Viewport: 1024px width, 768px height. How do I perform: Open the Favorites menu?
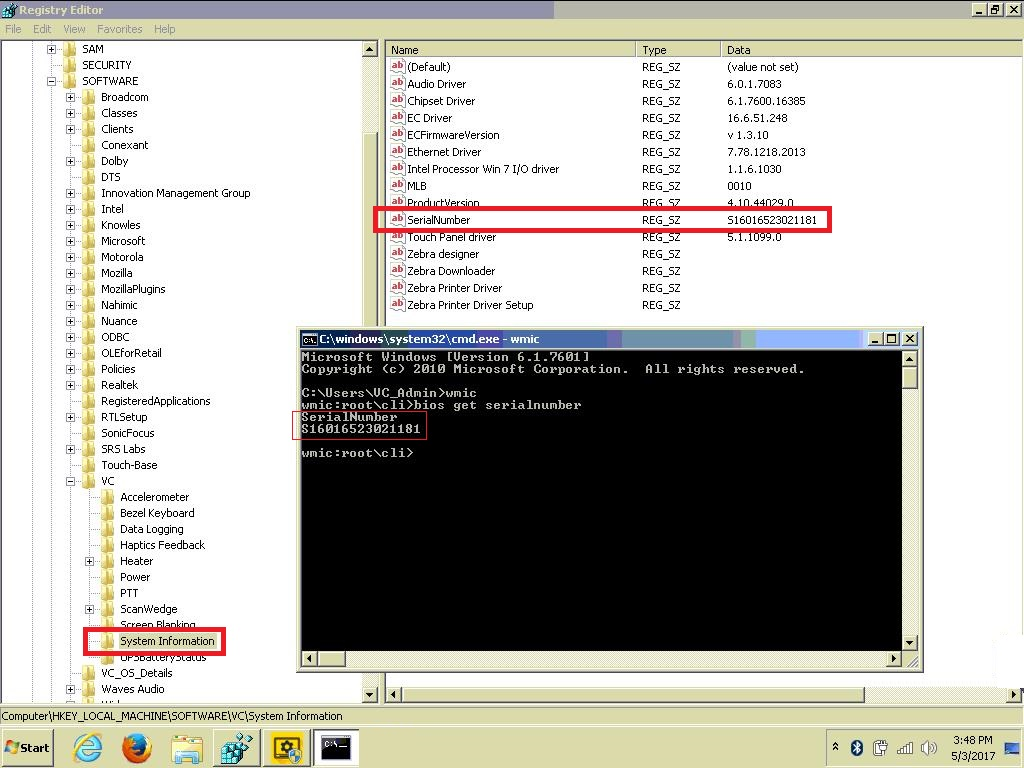click(x=120, y=29)
